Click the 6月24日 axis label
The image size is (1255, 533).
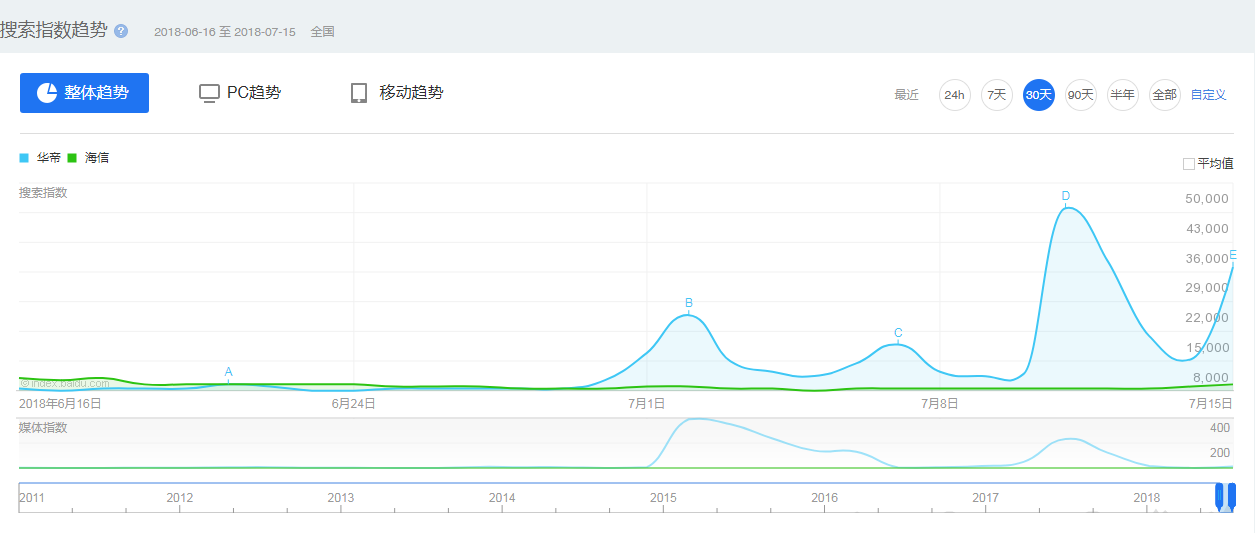[354, 404]
